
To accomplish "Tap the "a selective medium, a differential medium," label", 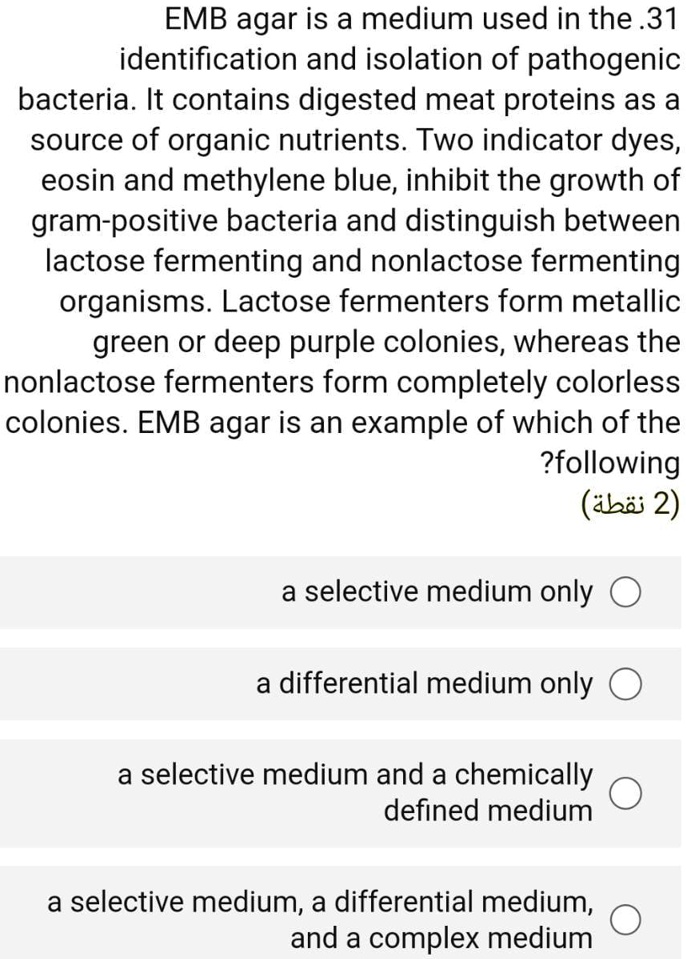I will (320, 903).
